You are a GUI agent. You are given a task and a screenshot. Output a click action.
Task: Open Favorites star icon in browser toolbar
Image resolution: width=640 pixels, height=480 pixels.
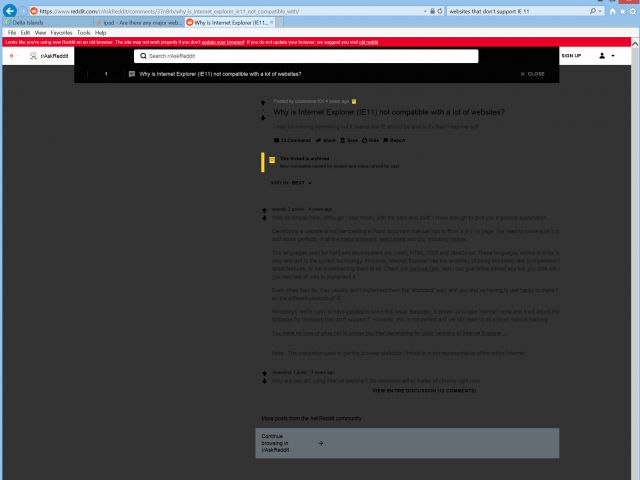622,11
